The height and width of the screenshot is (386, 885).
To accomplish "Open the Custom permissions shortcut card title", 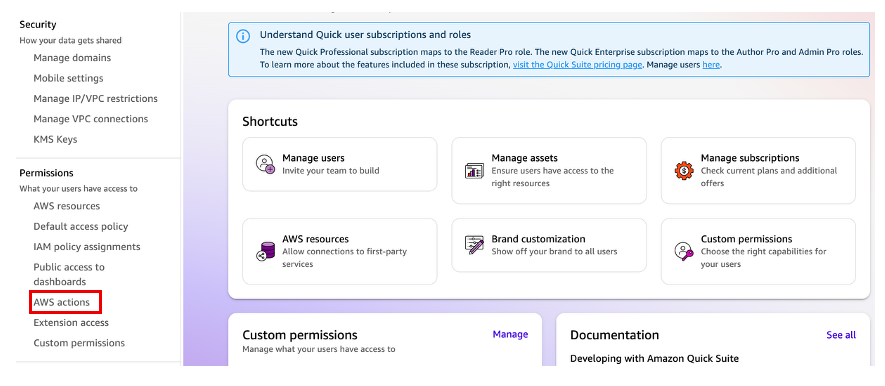I will point(747,239).
